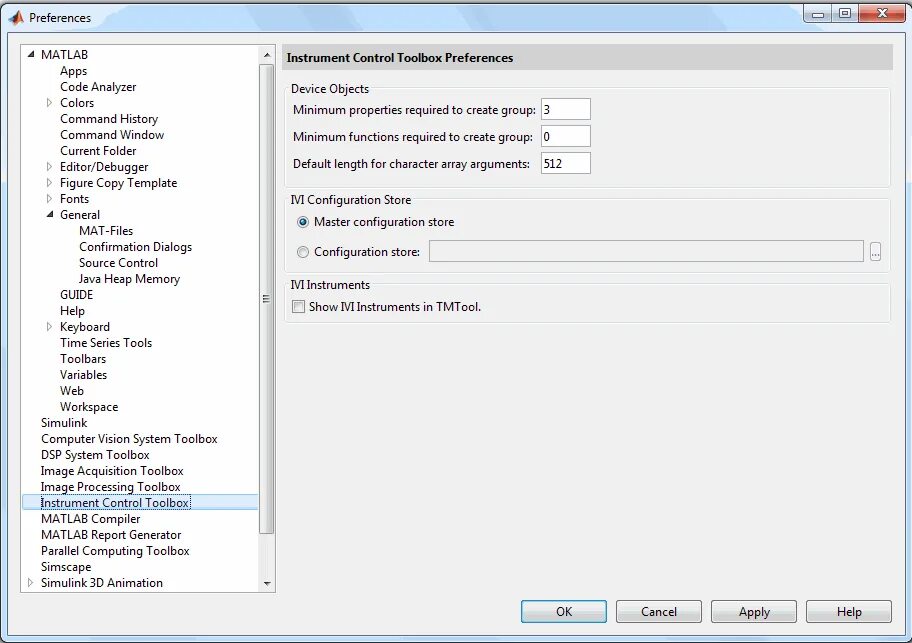The image size is (912, 643).
Task: Select Simulink in the tree
Action: coord(64,423)
